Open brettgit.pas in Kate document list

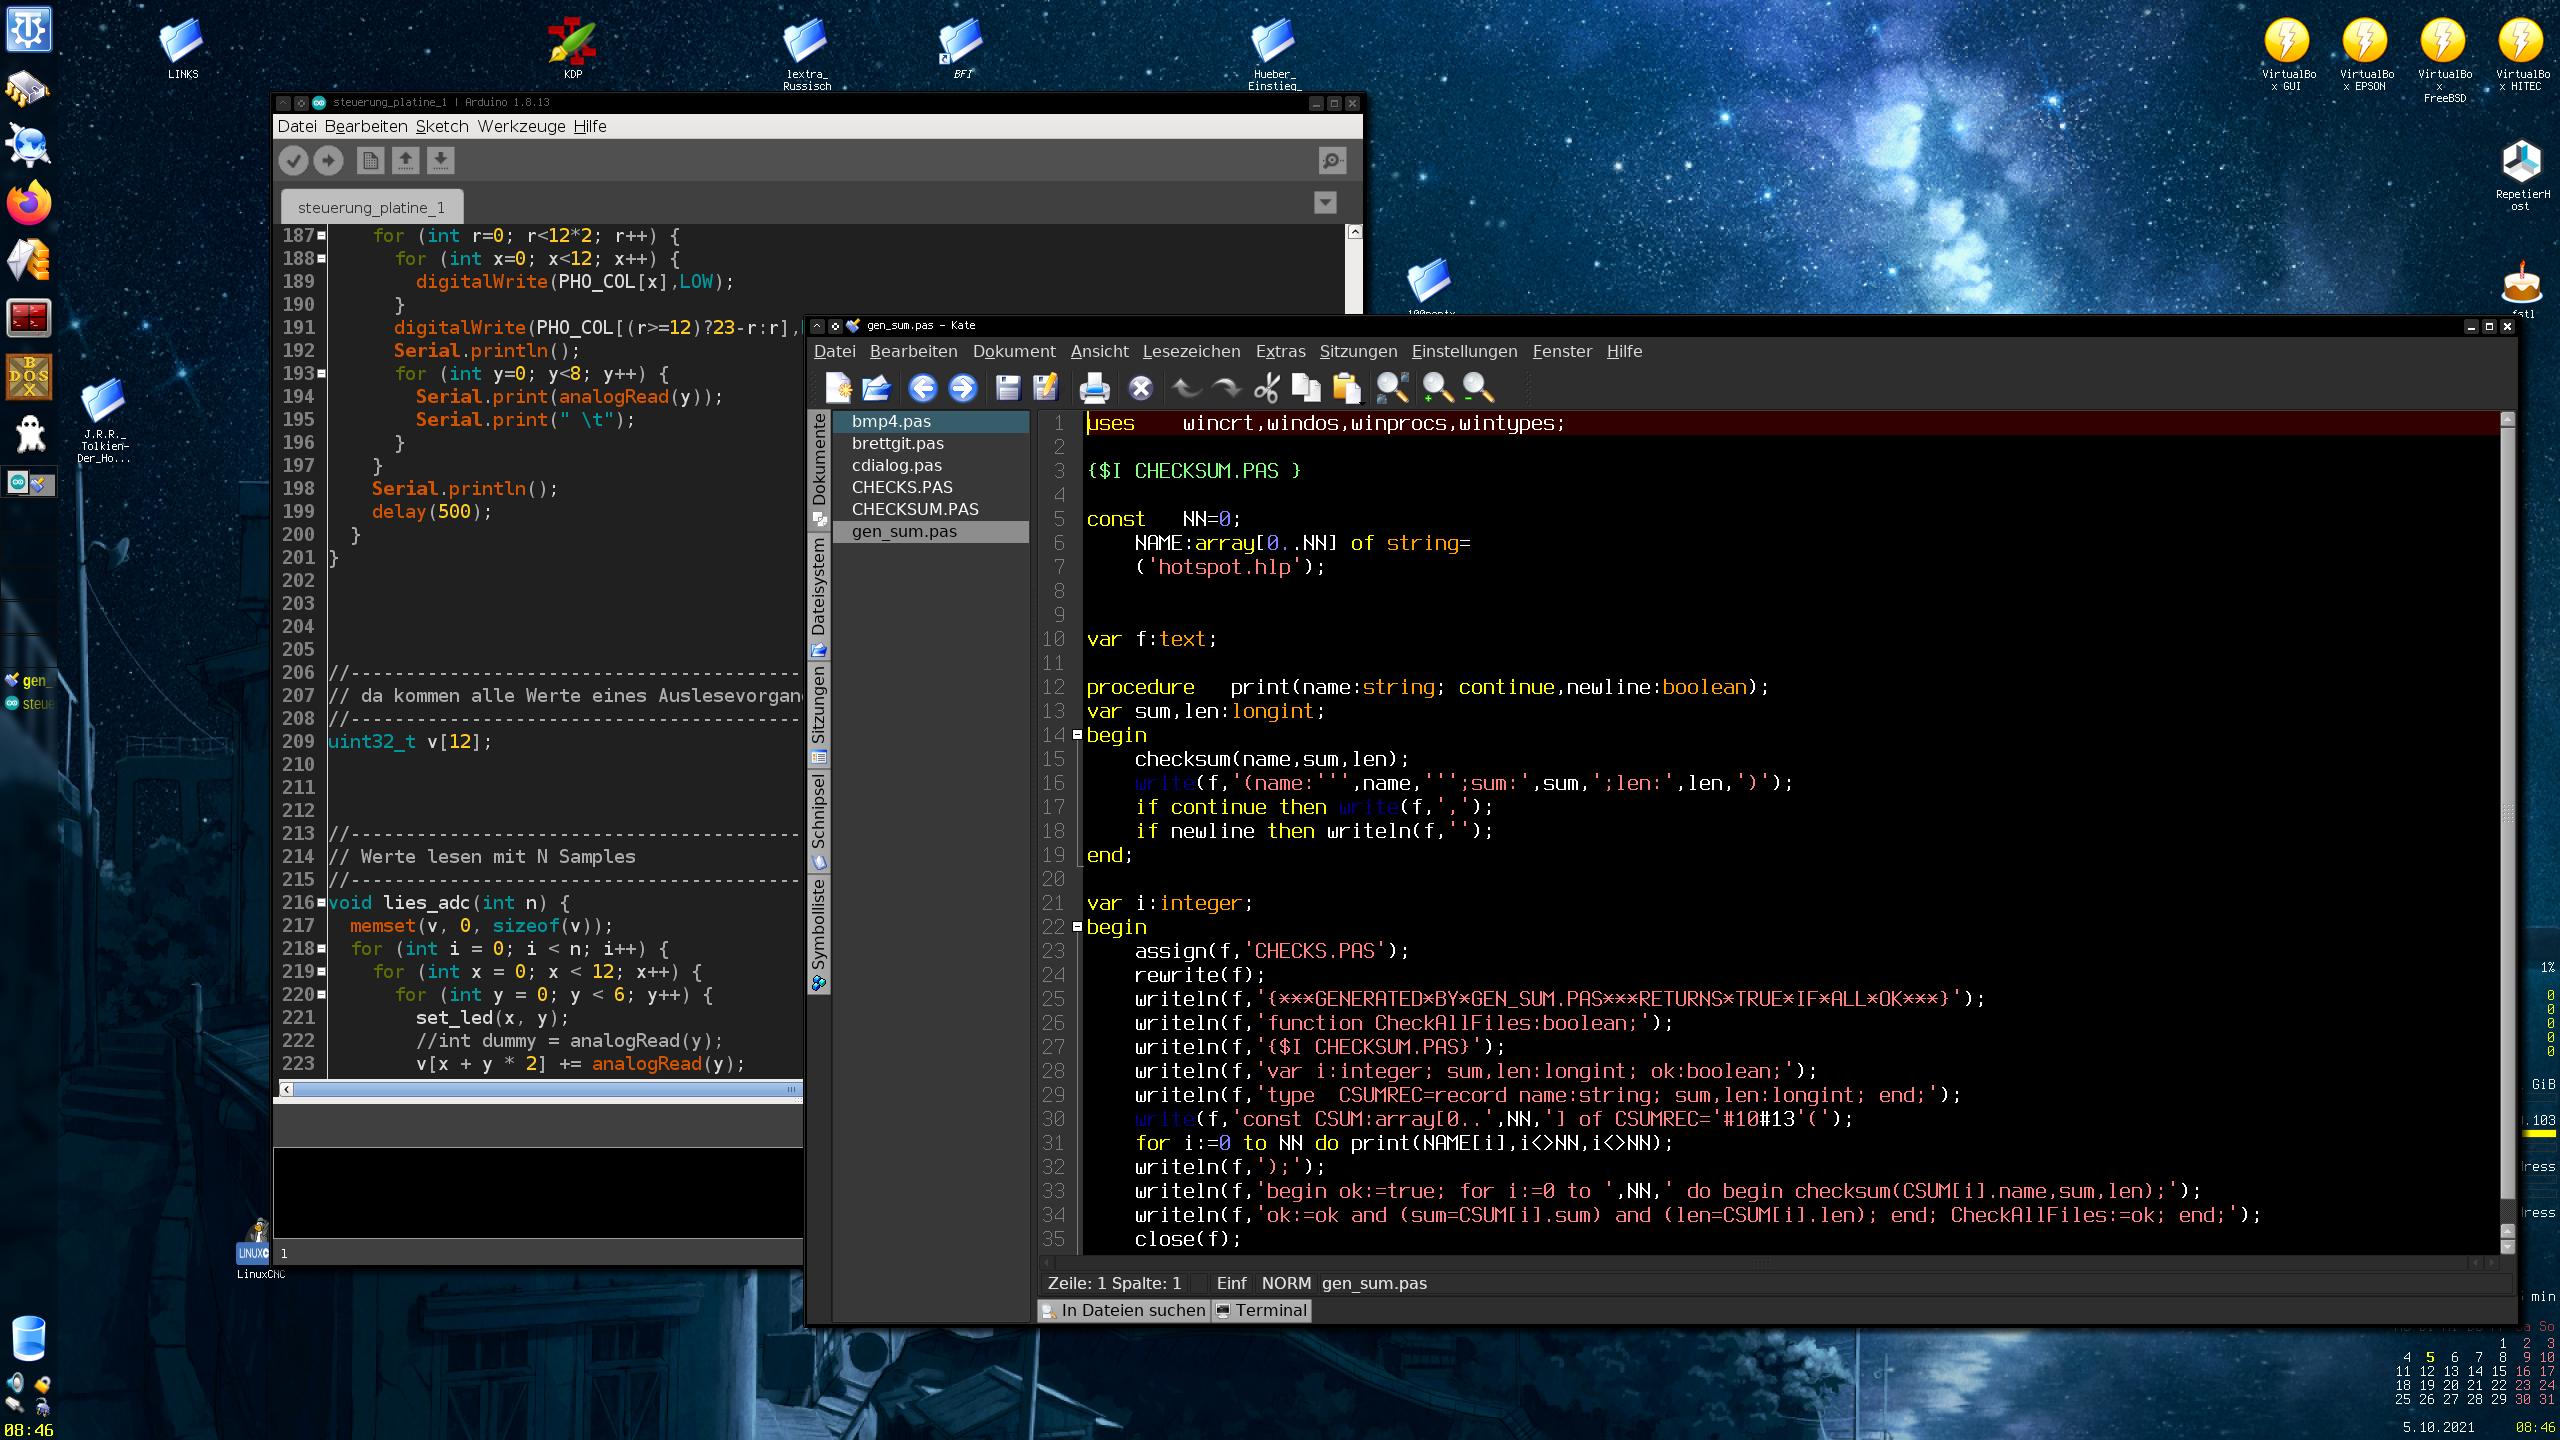931,444
